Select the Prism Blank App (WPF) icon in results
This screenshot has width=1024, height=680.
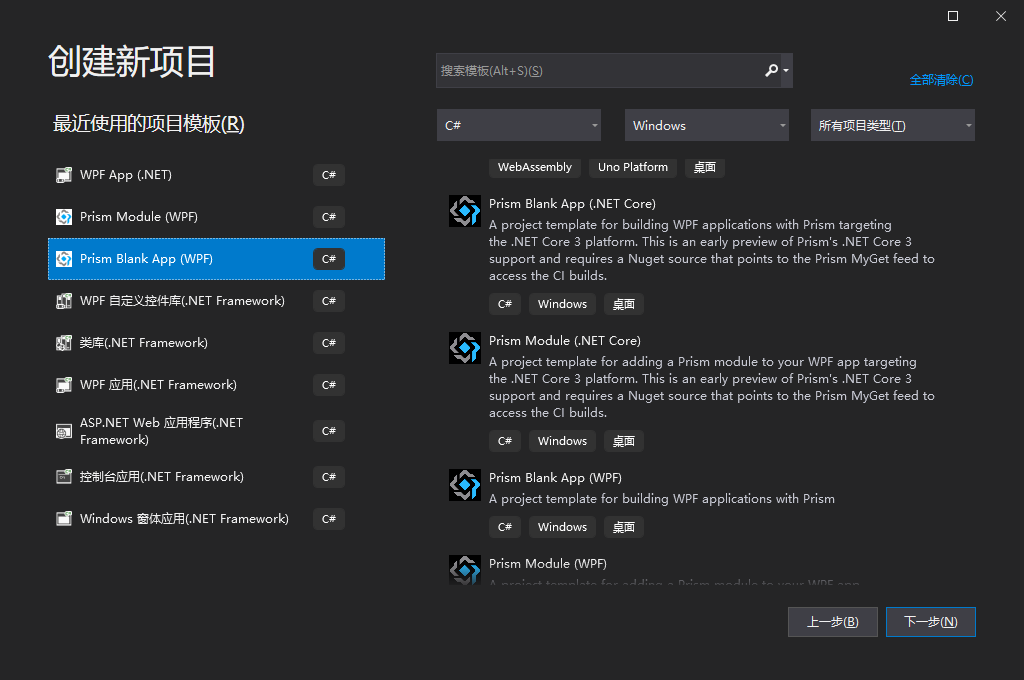point(464,485)
